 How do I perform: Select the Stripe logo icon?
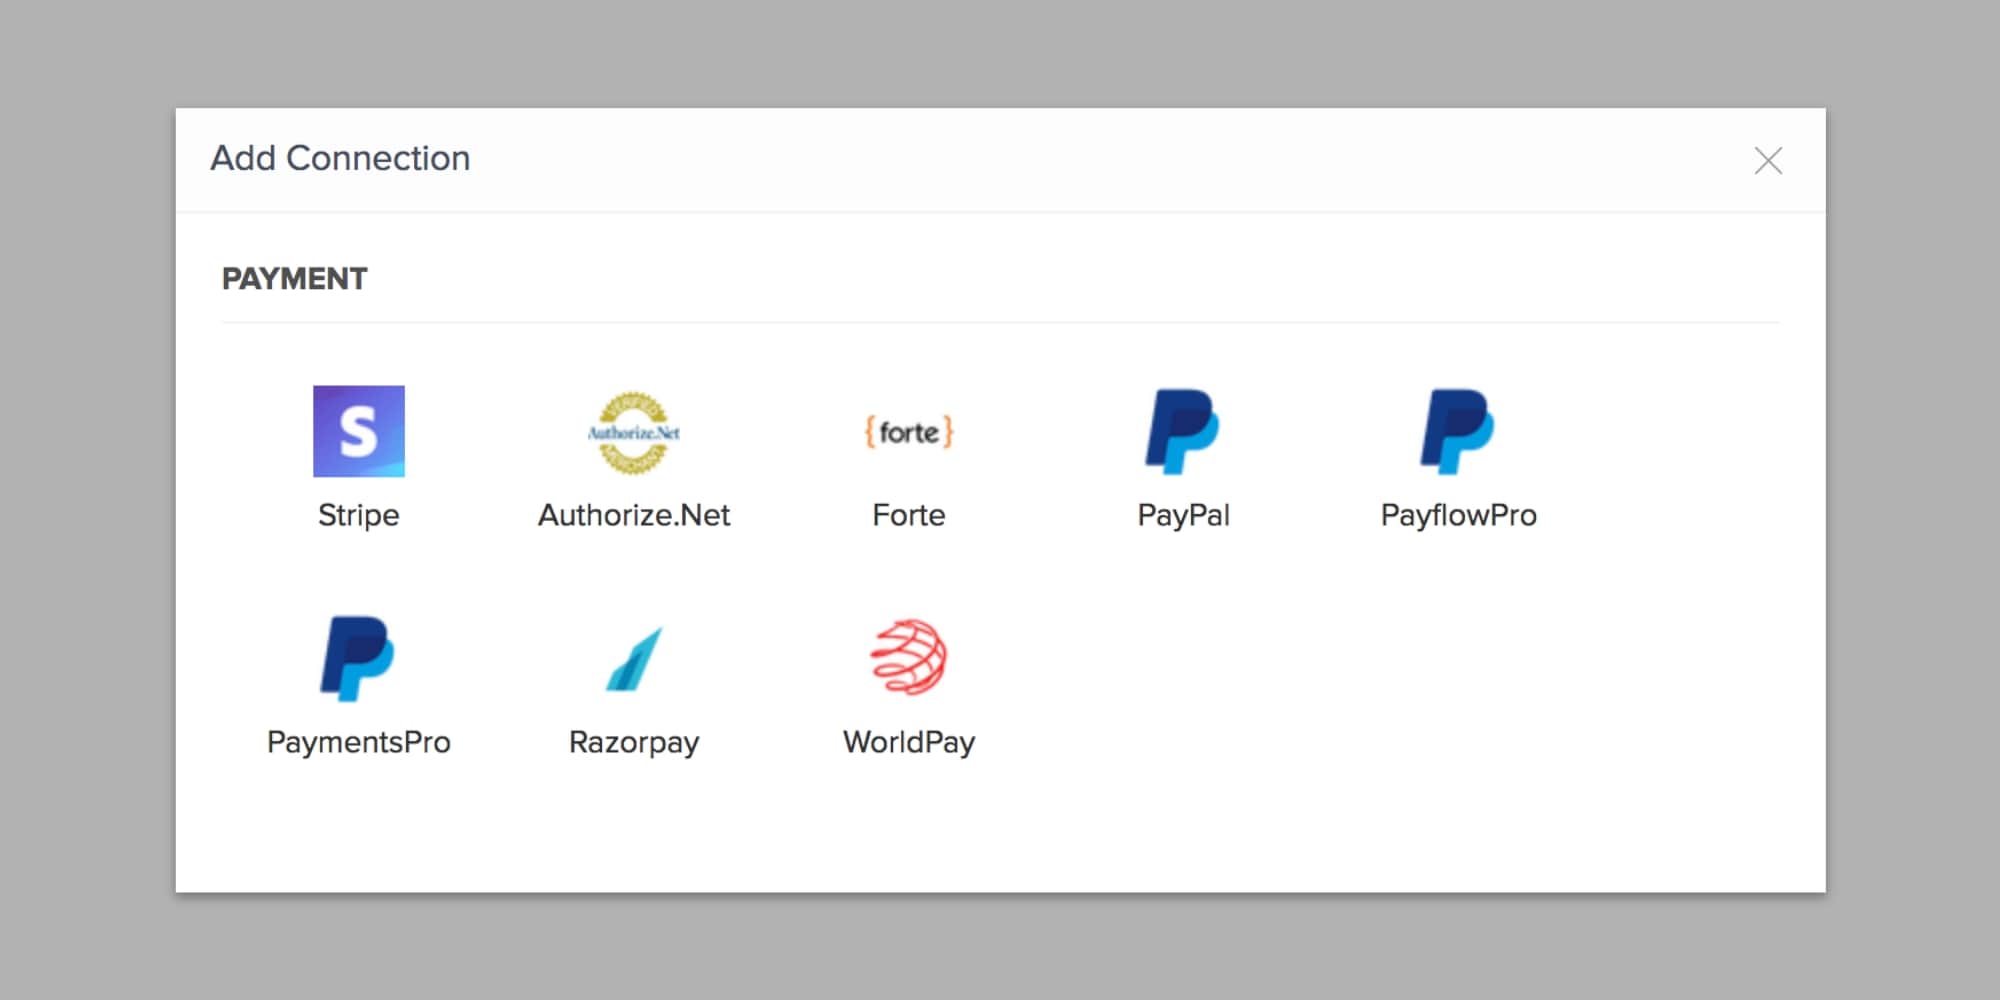coord(359,431)
